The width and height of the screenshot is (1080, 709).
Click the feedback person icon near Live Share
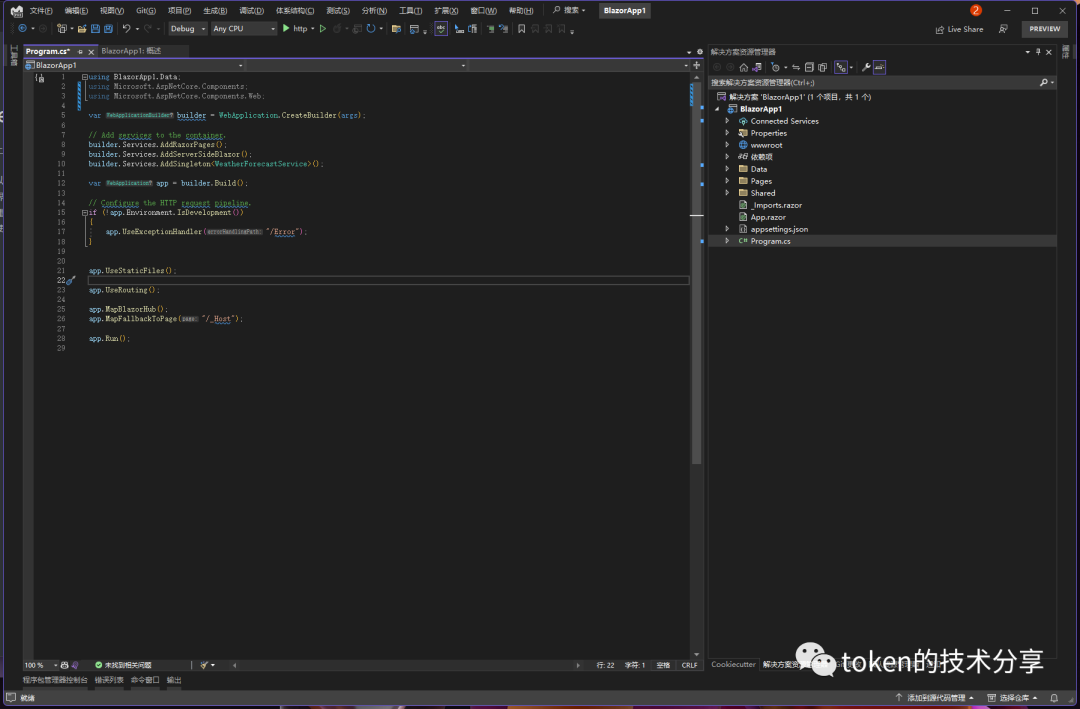point(1004,29)
